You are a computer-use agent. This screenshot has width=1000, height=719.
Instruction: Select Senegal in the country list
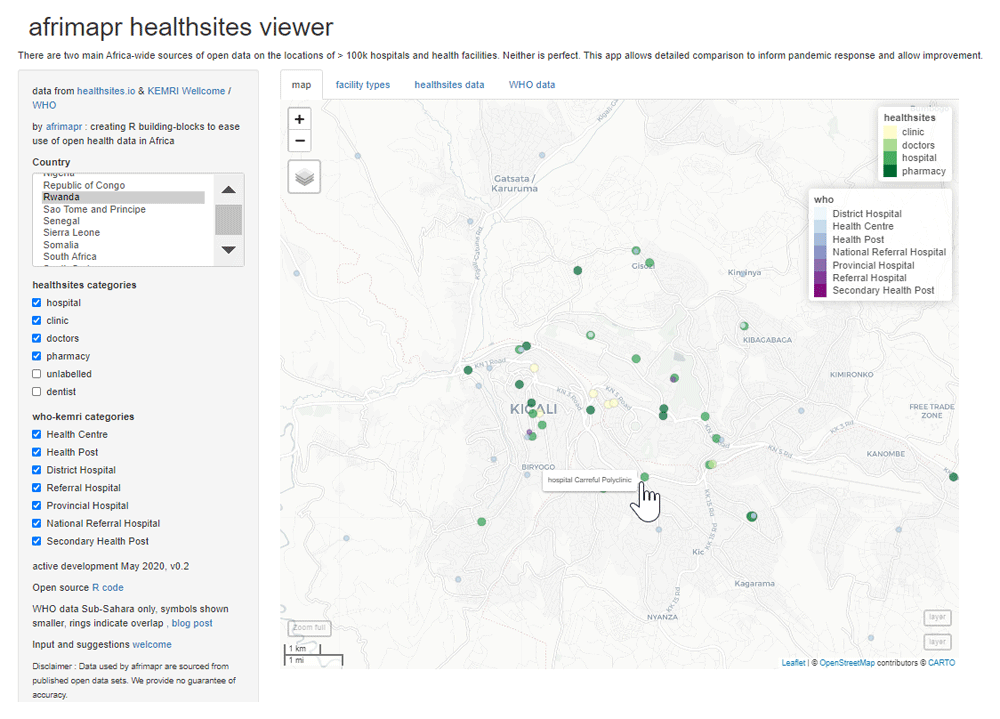tap(62, 221)
